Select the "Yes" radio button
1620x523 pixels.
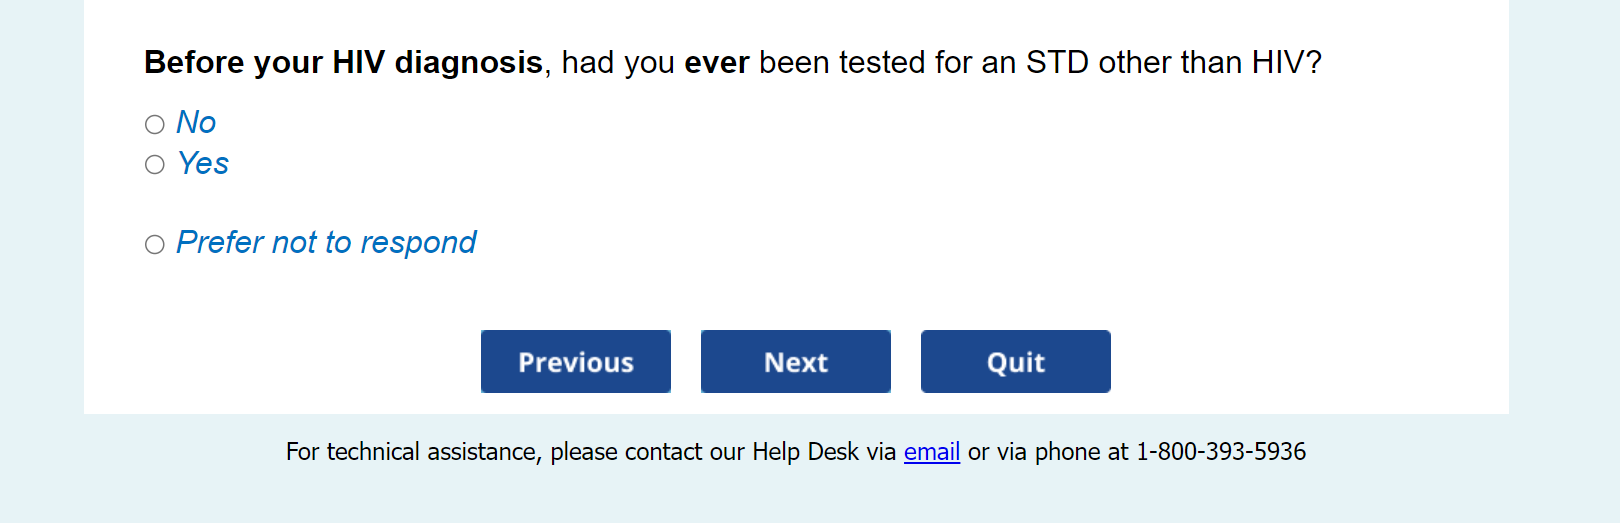(154, 165)
